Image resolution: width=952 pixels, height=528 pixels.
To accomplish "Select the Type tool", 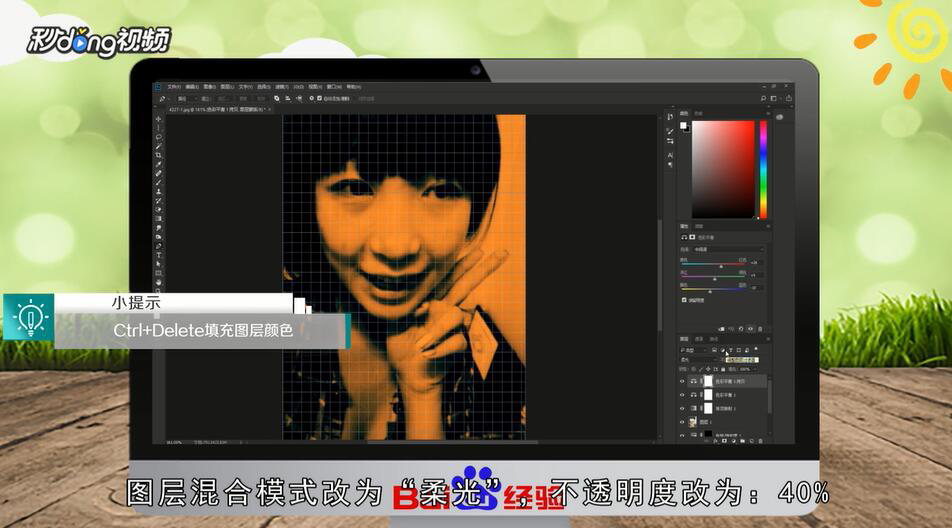I will point(158,256).
